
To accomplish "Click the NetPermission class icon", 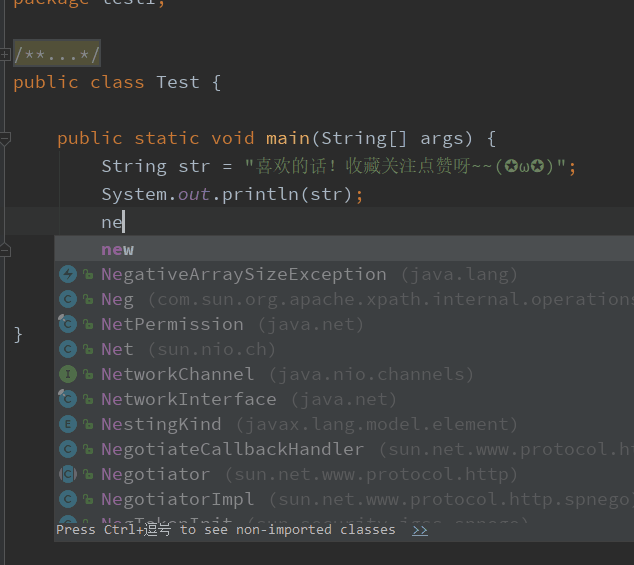I will 68,324.
